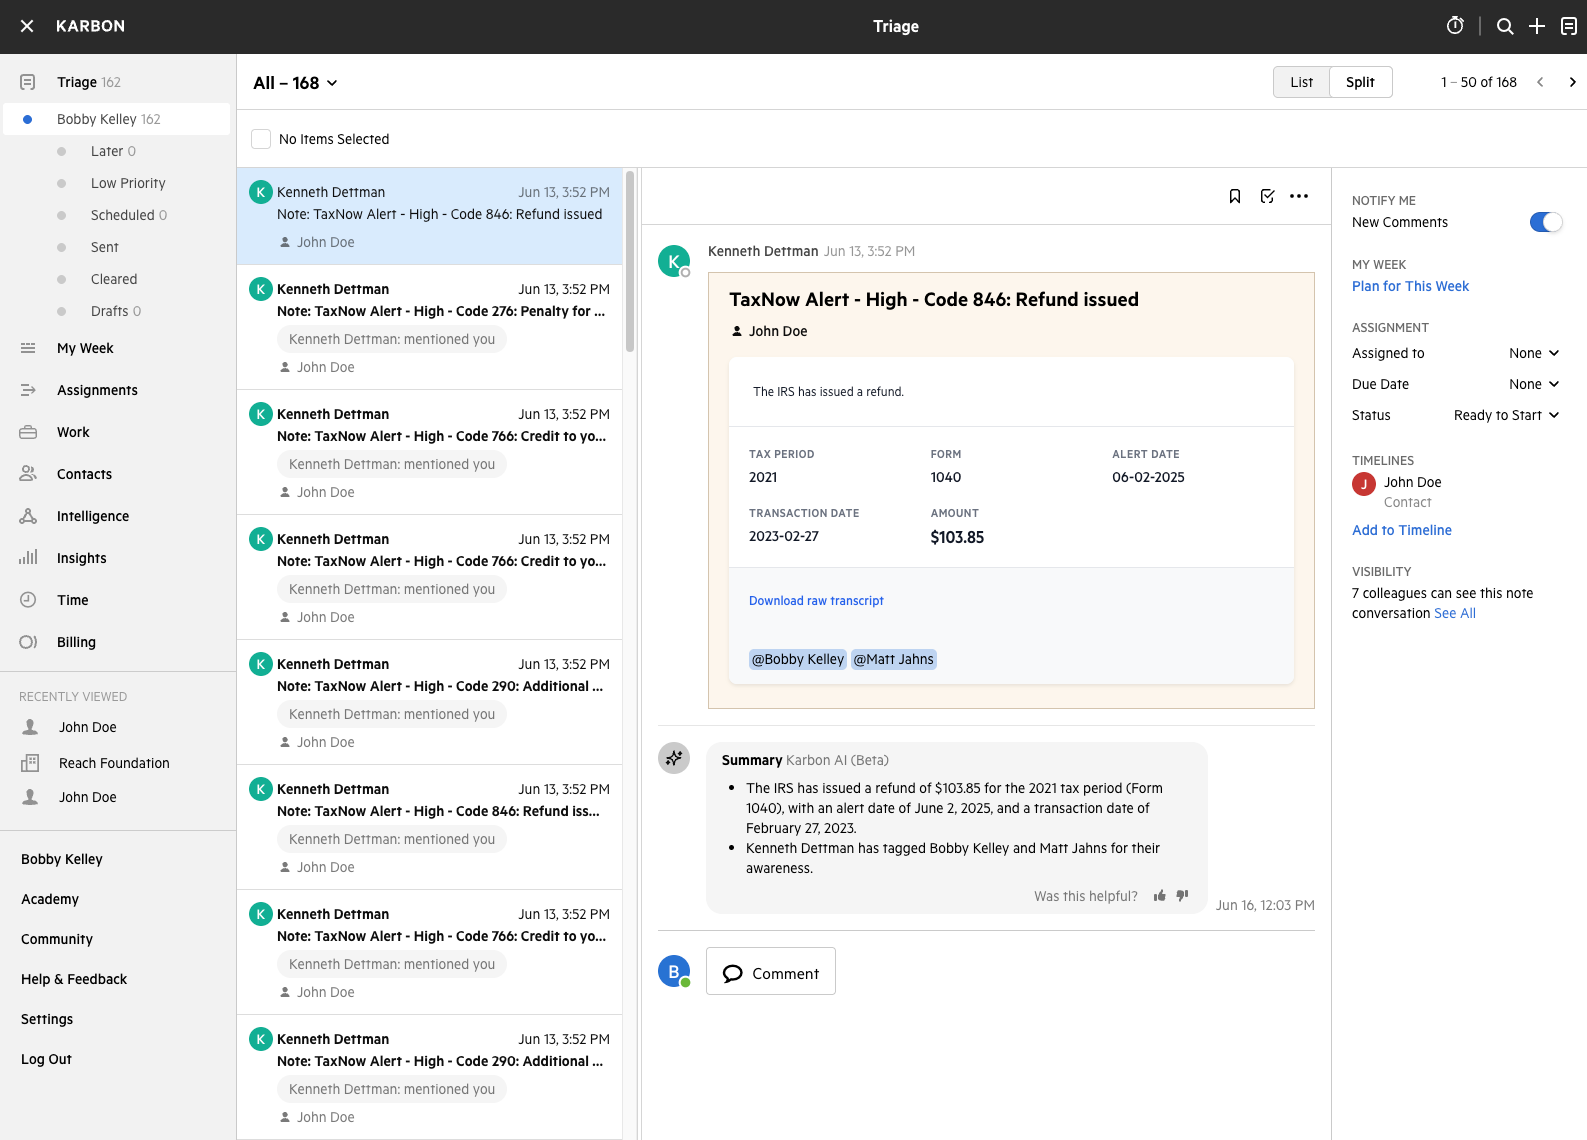The width and height of the screenshot is (1587, 1140).
Task: Click the plus create-new icon
Action: click(1537, 26)
